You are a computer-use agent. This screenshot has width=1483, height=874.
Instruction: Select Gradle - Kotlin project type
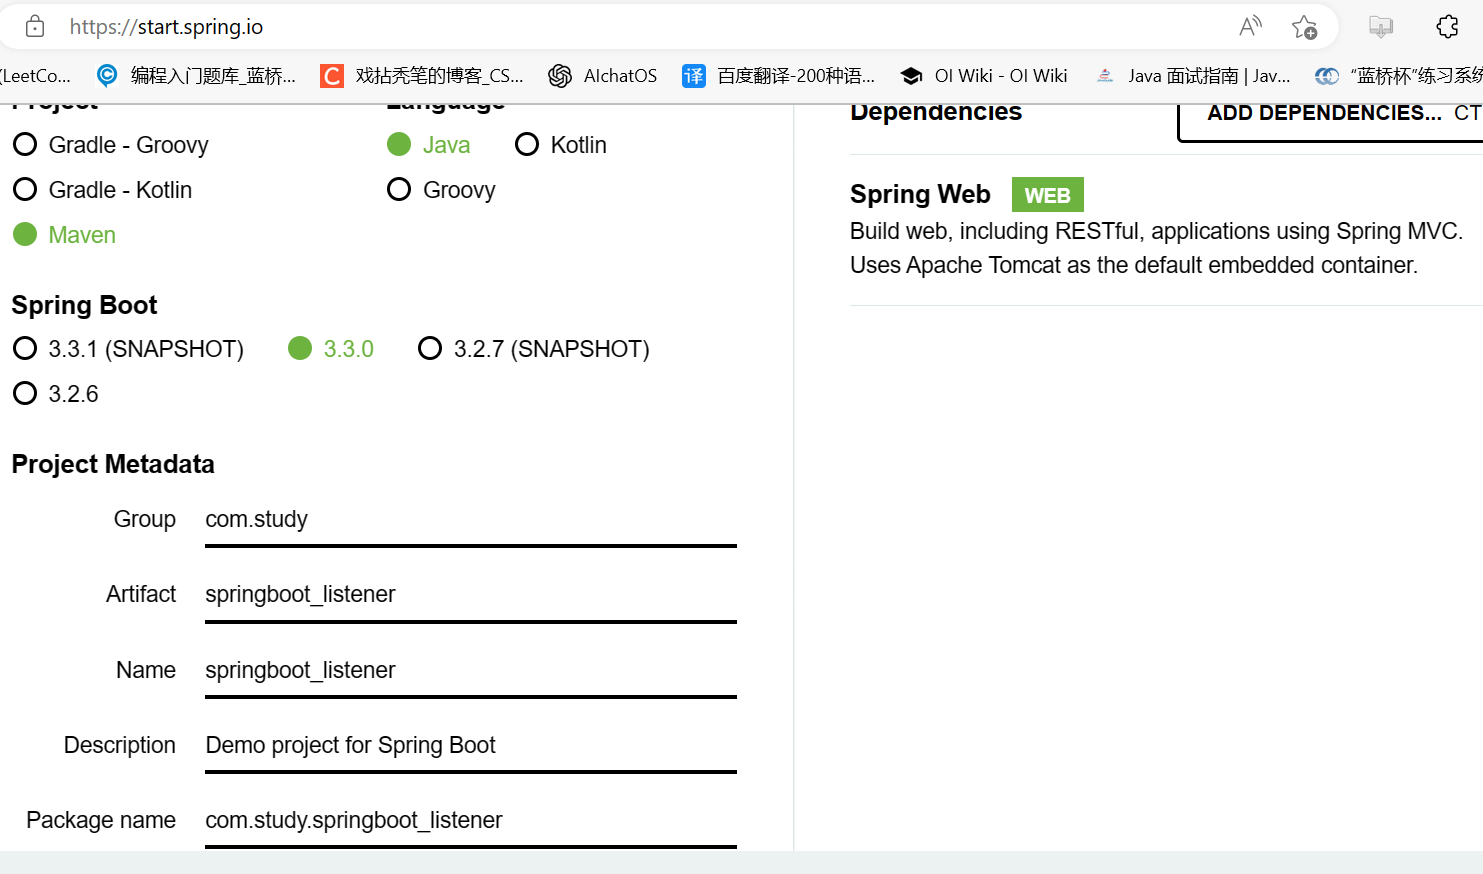tap(102, 190)
